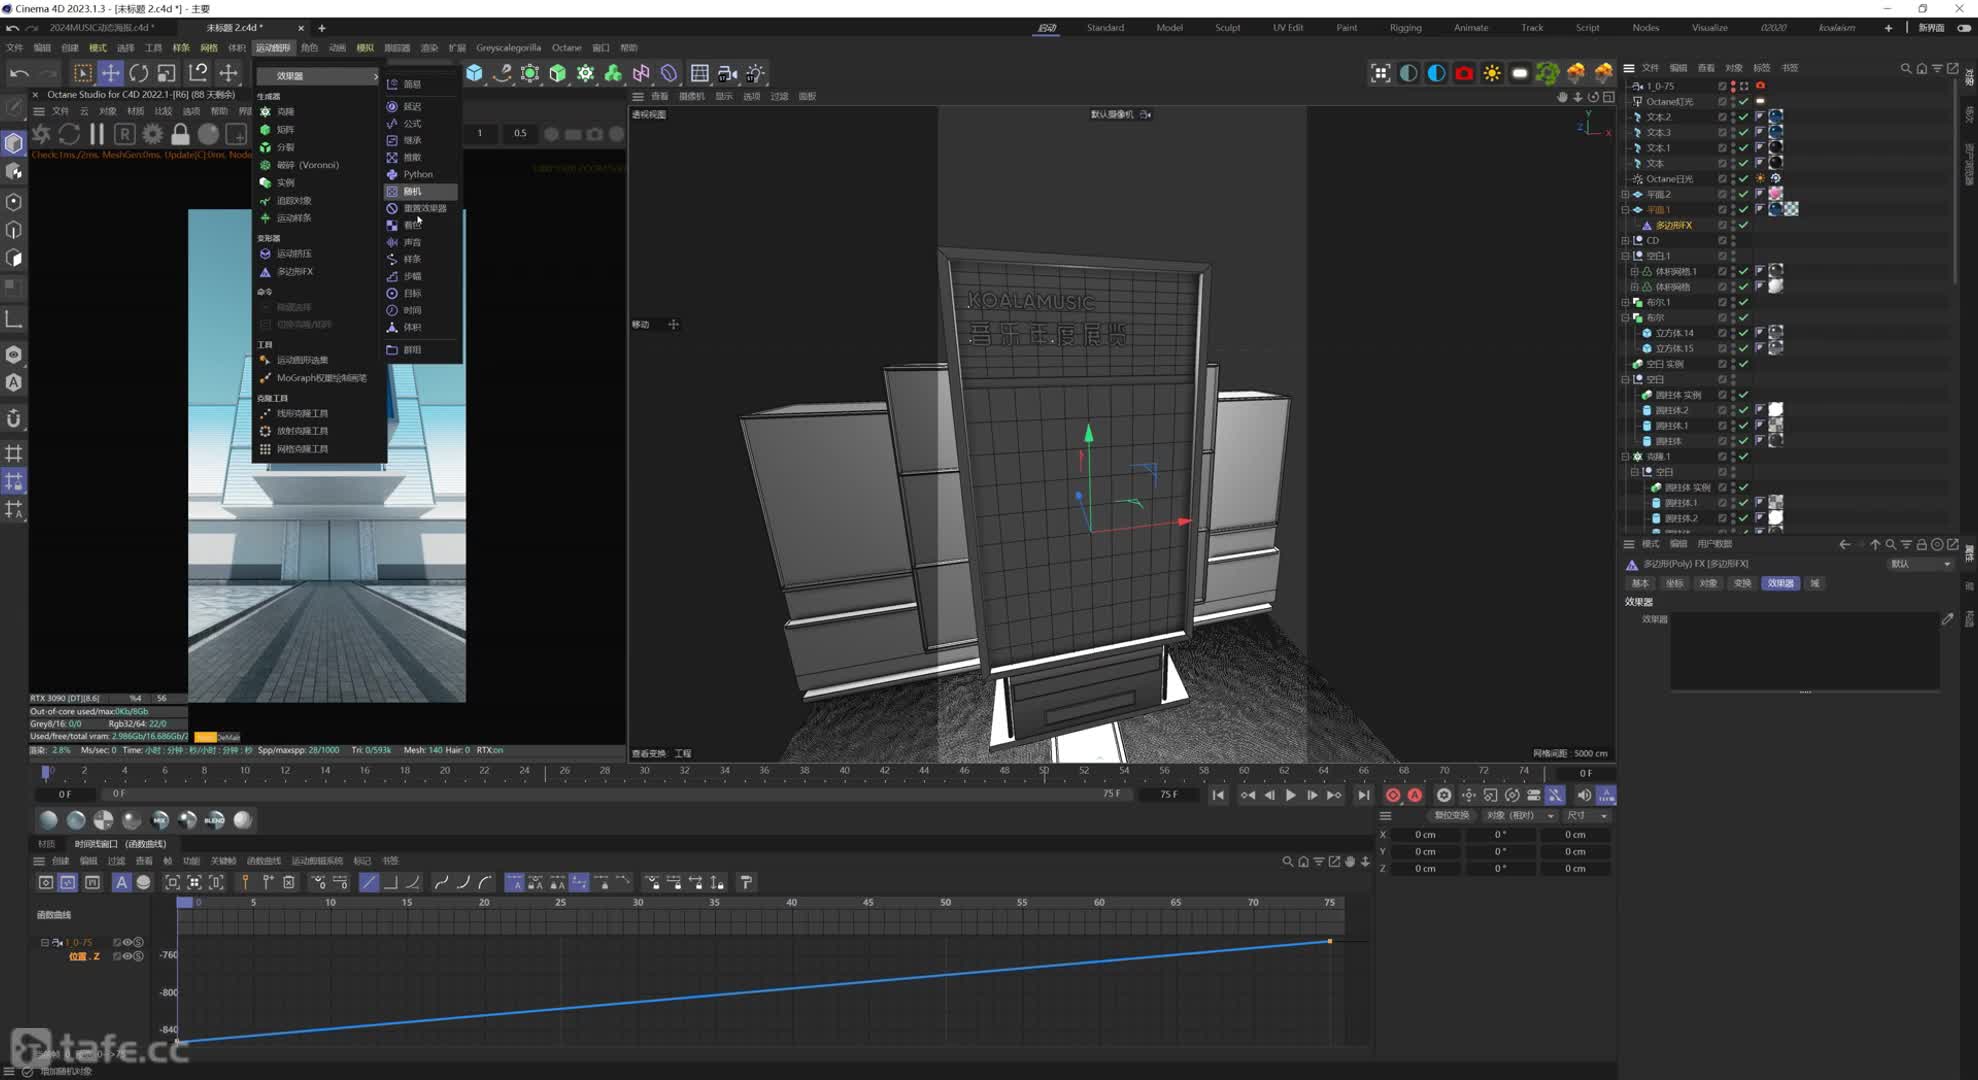Click the snap magnet icon in sidebar

[14, 419]
